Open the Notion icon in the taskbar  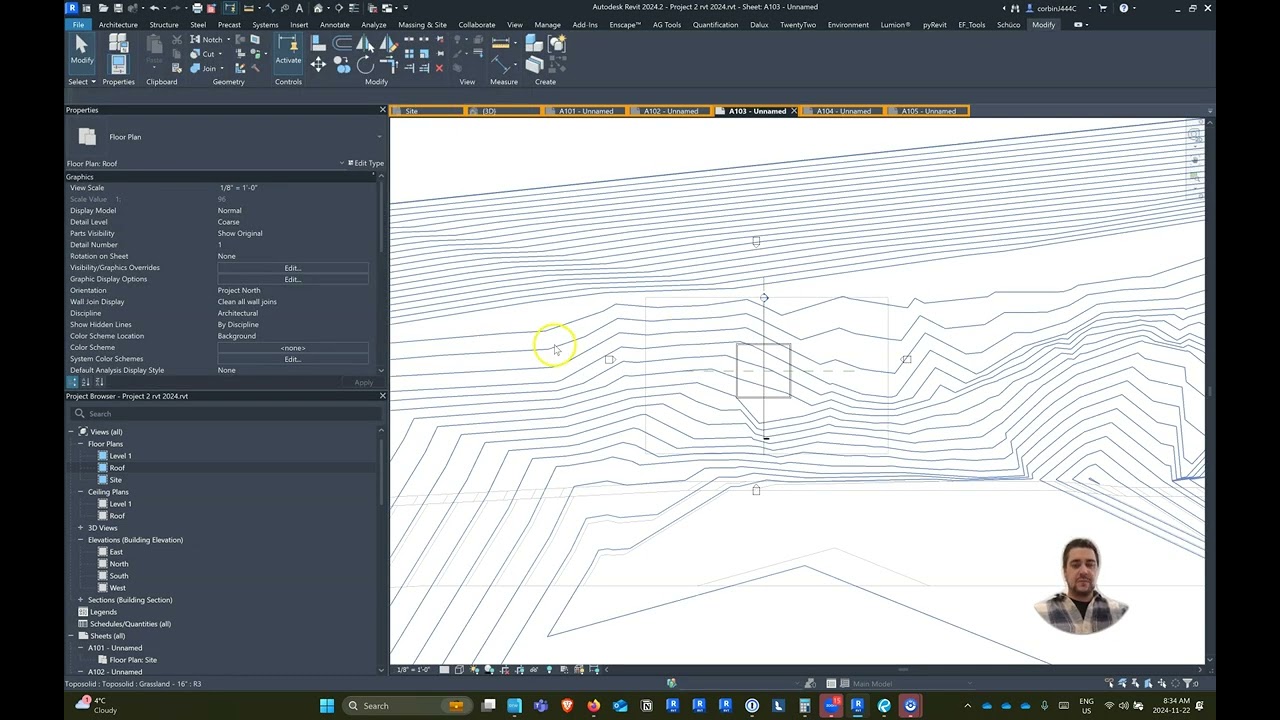[x=646, y=706]
